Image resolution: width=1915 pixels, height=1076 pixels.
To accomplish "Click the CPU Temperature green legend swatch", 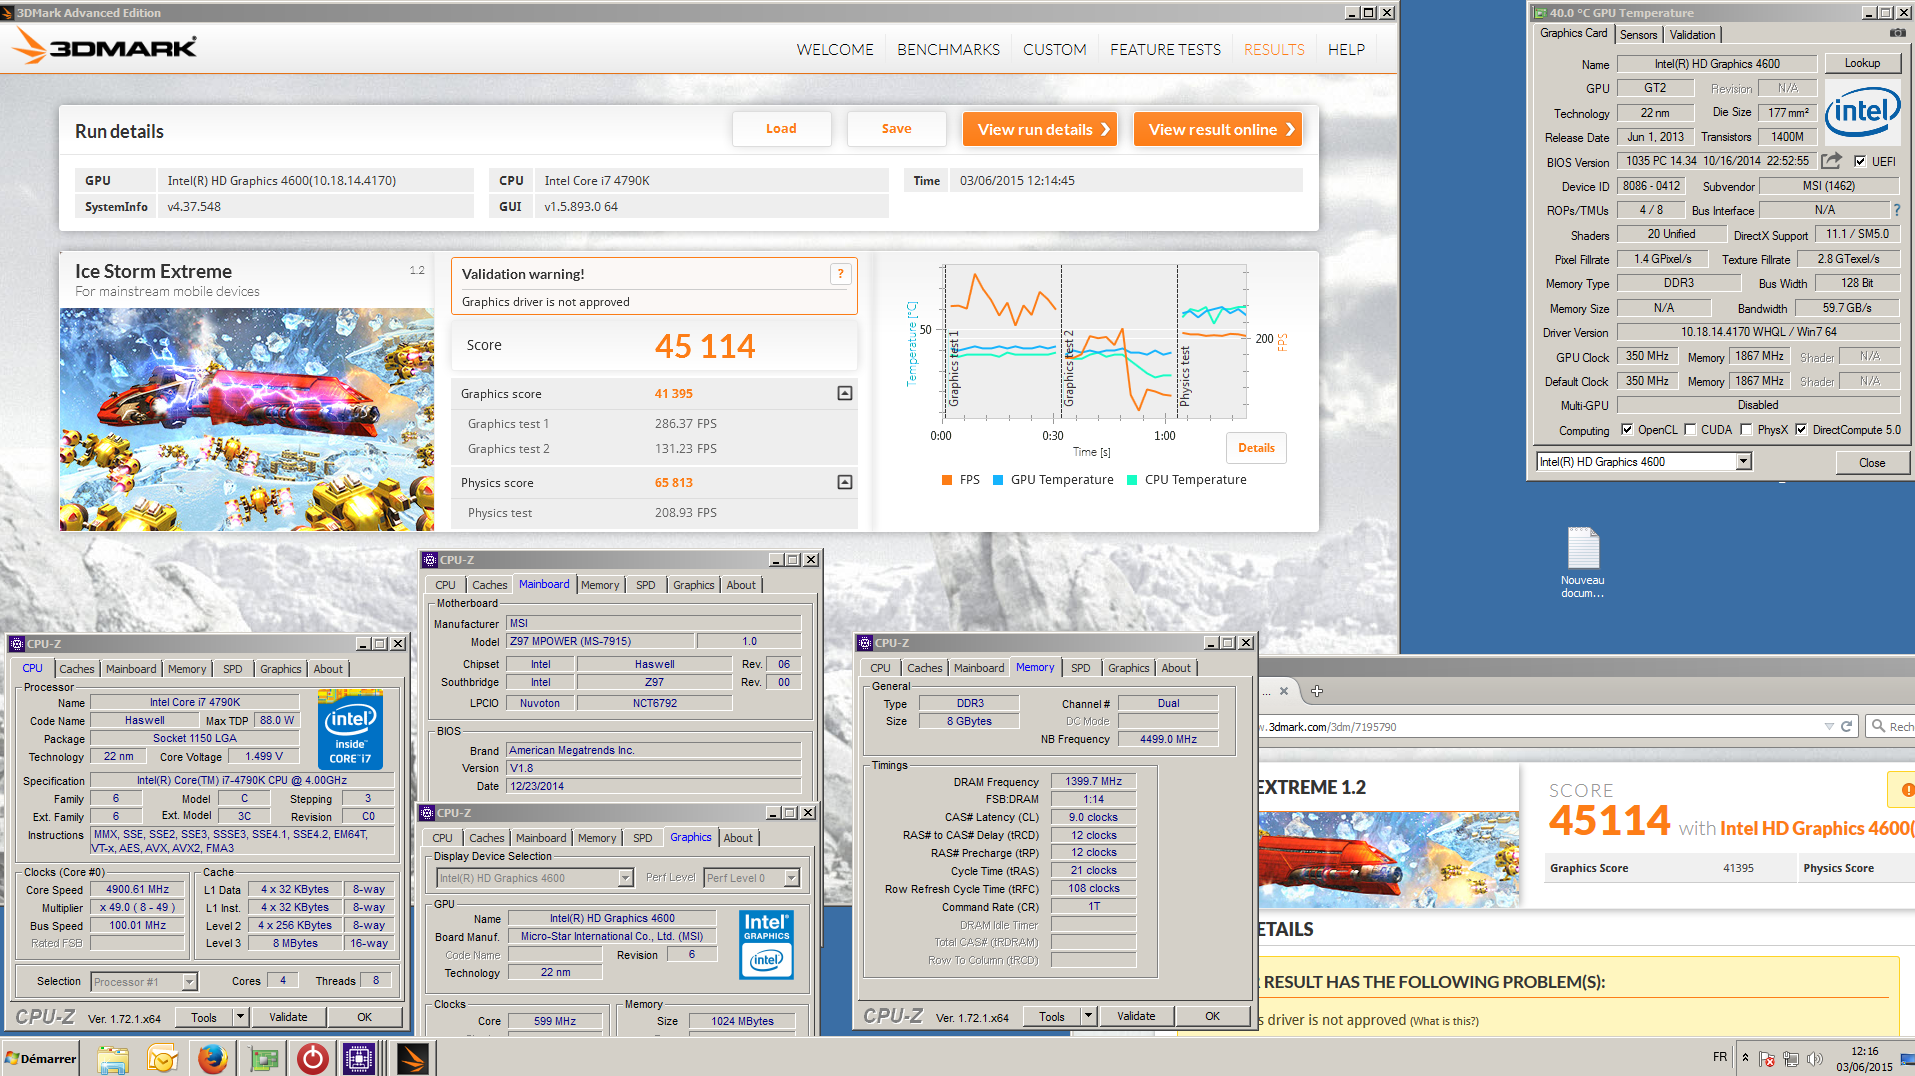I will click(x=1132, y=480).
